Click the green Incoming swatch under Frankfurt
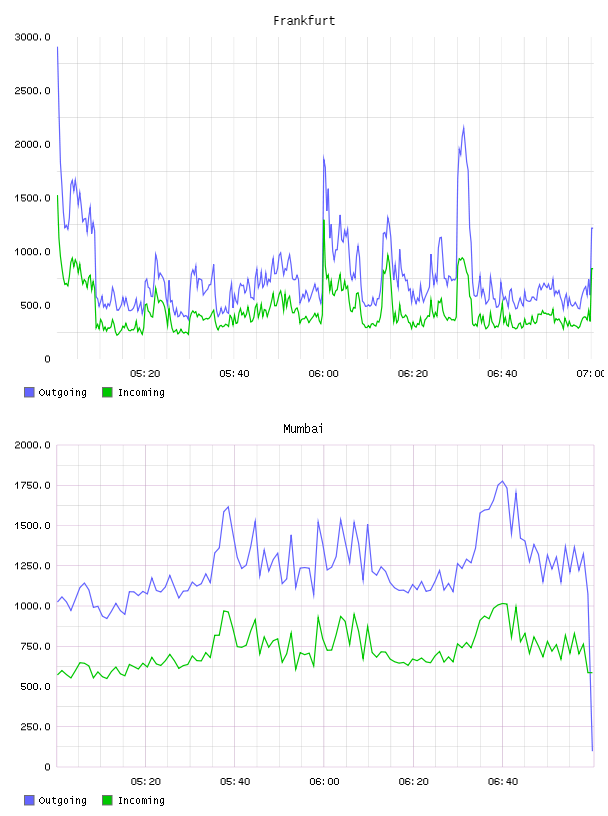The height and width of the screenshot is (816, 608). [107, 392]
